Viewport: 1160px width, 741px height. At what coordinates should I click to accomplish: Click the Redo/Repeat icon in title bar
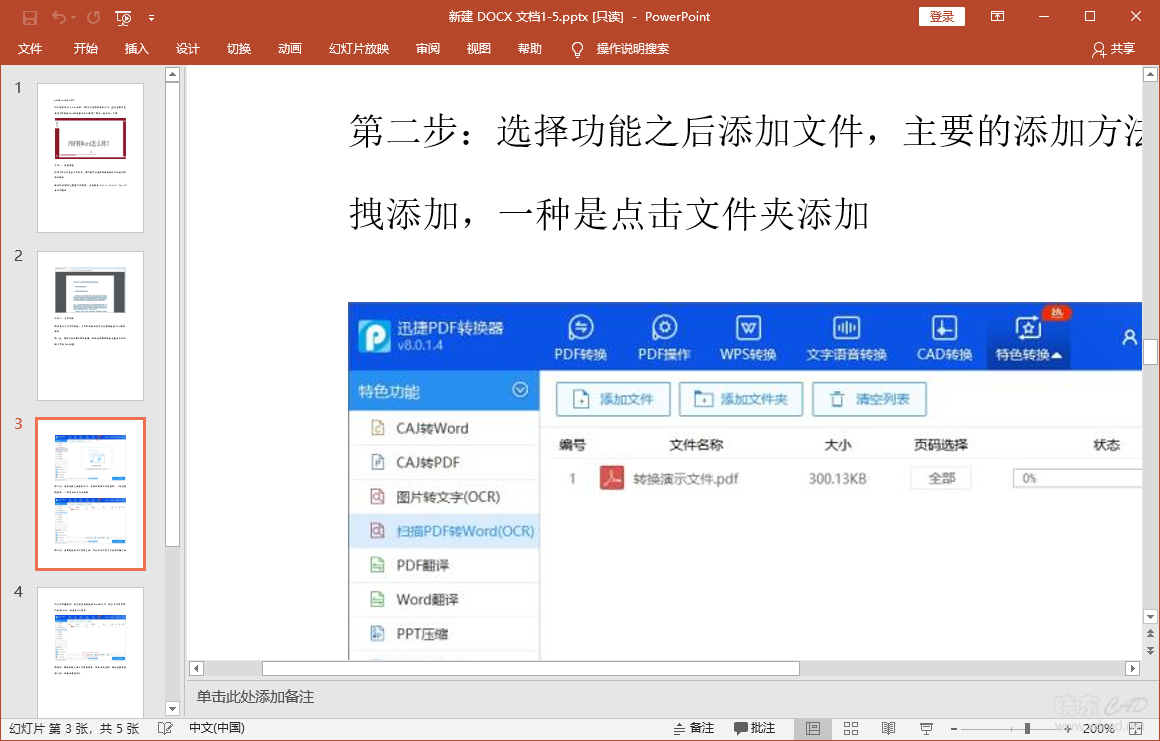pyautogui.click(x=93, y=17)
